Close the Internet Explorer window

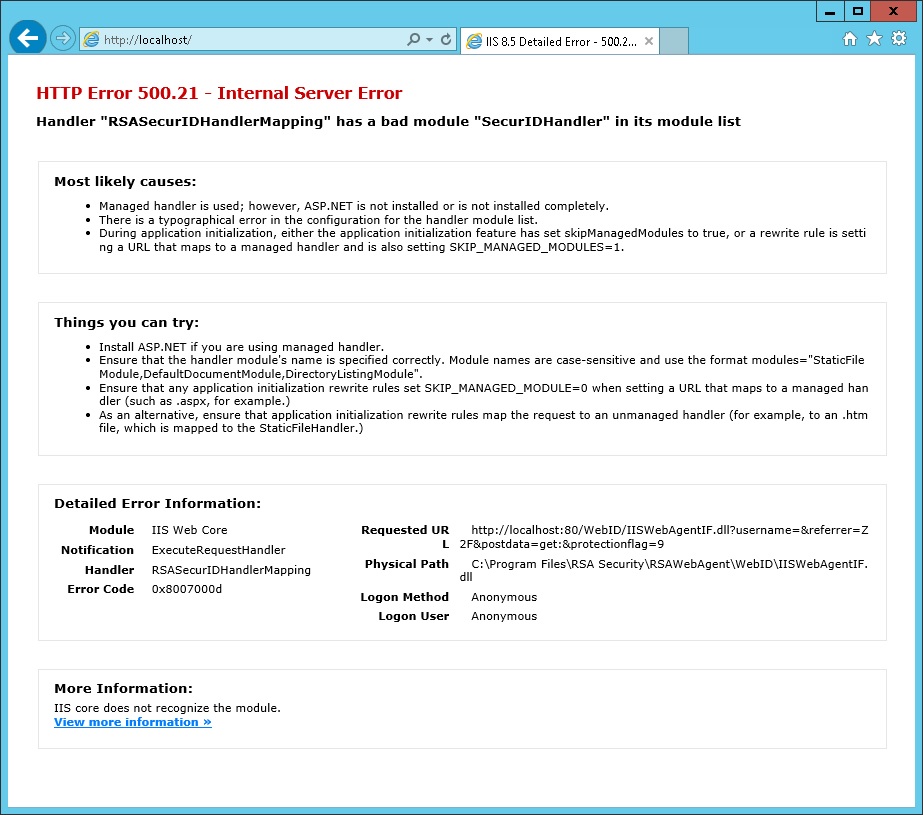893,10
